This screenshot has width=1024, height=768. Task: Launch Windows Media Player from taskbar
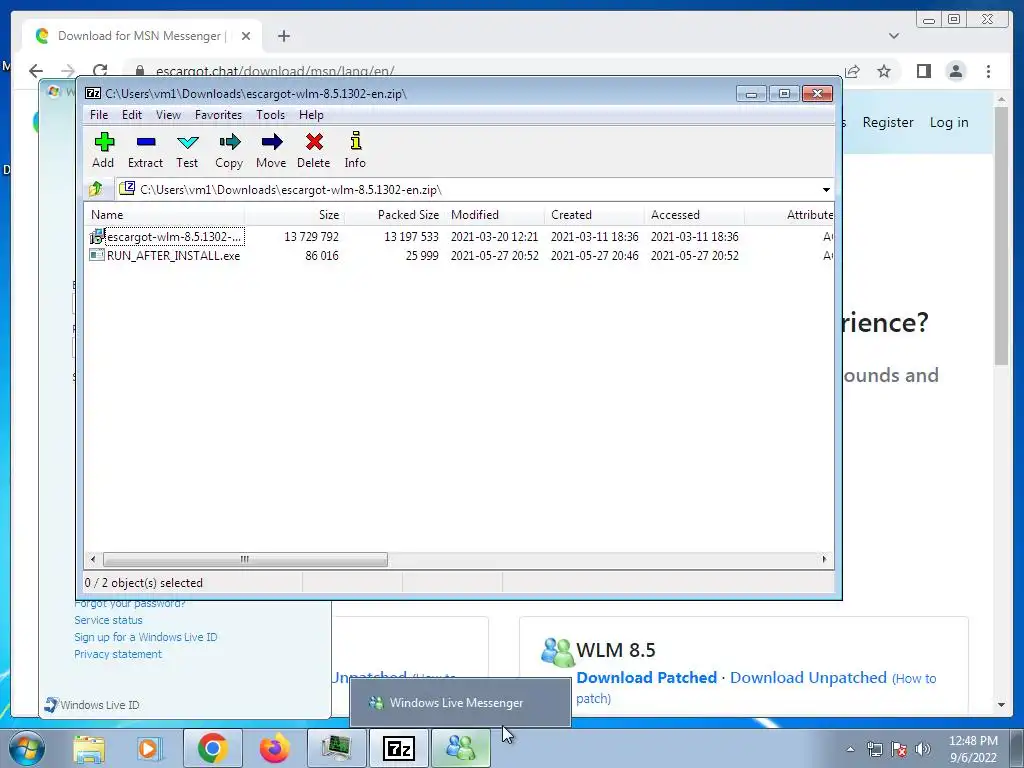149,748
